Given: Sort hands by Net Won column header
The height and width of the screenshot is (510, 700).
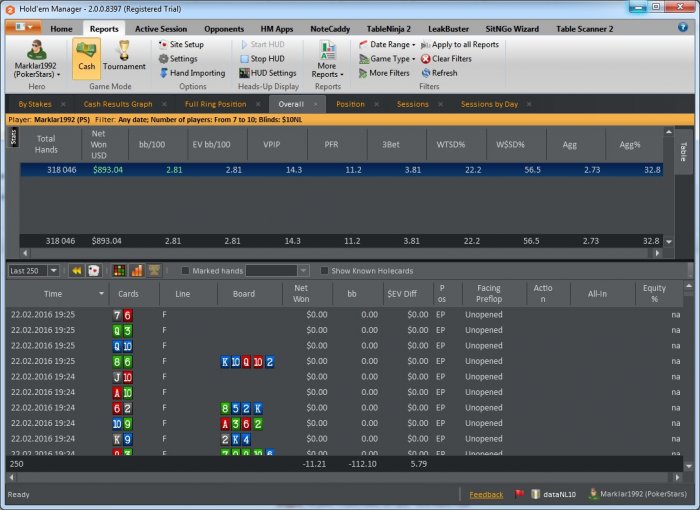Looking at the screenshot, I should coord(301,294).
